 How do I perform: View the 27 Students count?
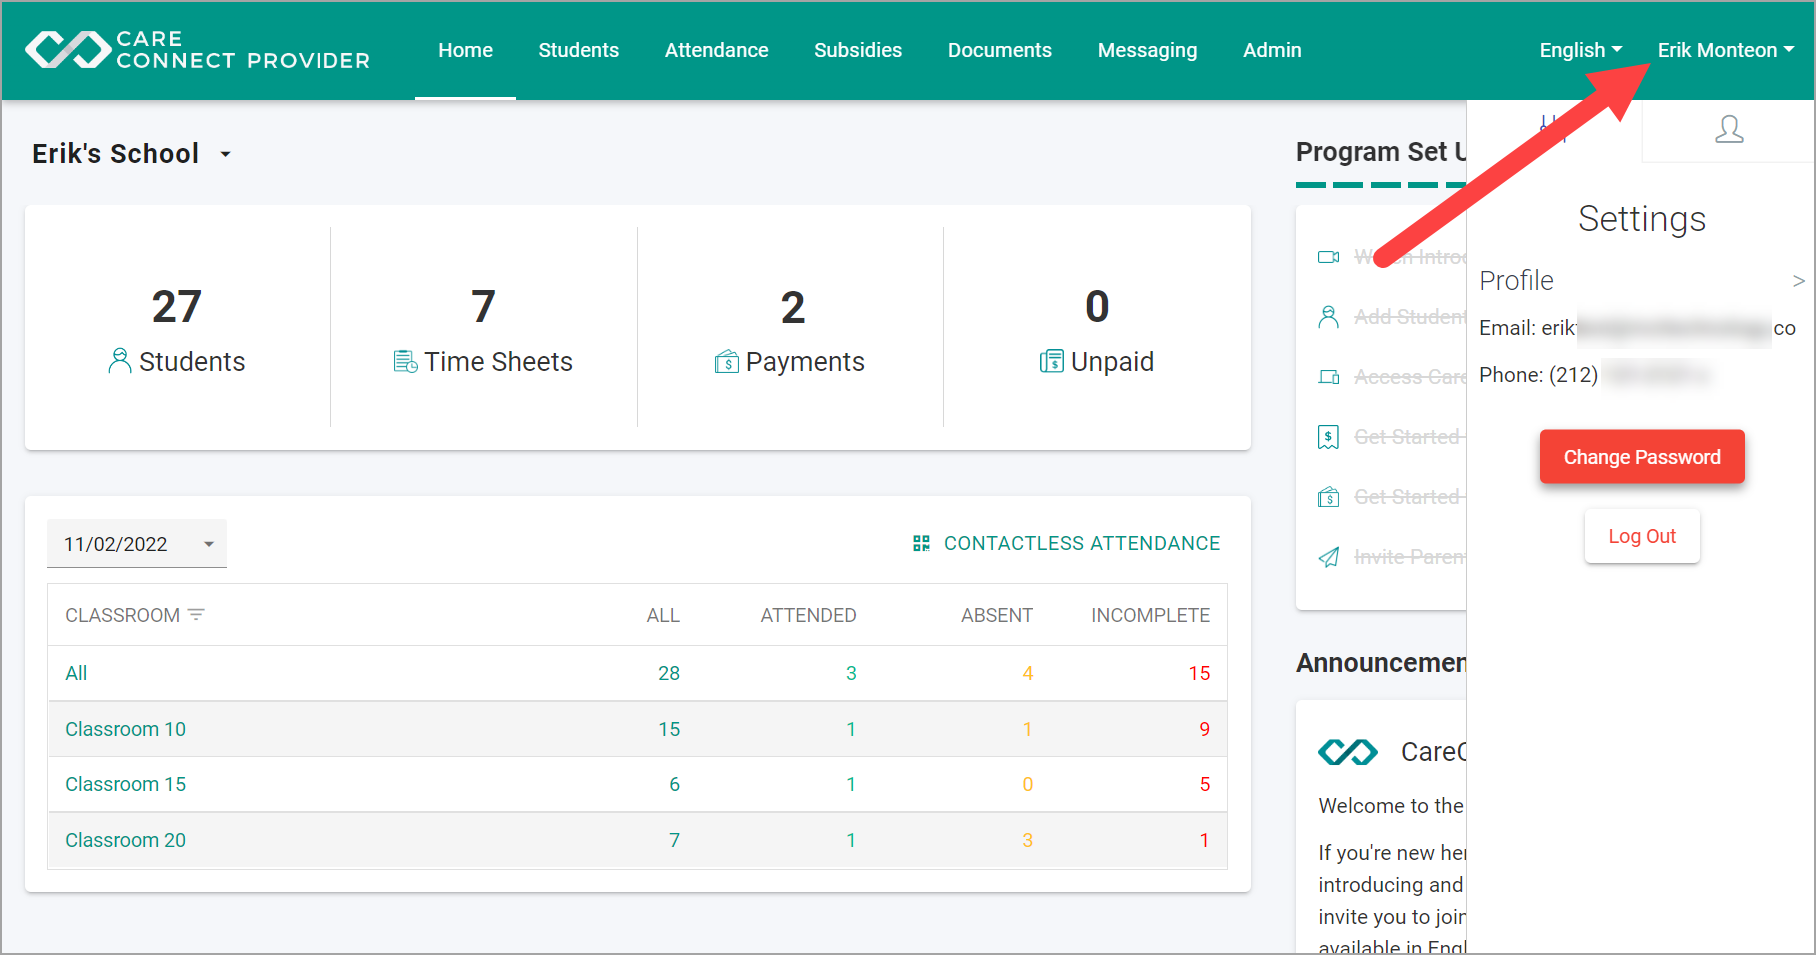click(176, 306)
